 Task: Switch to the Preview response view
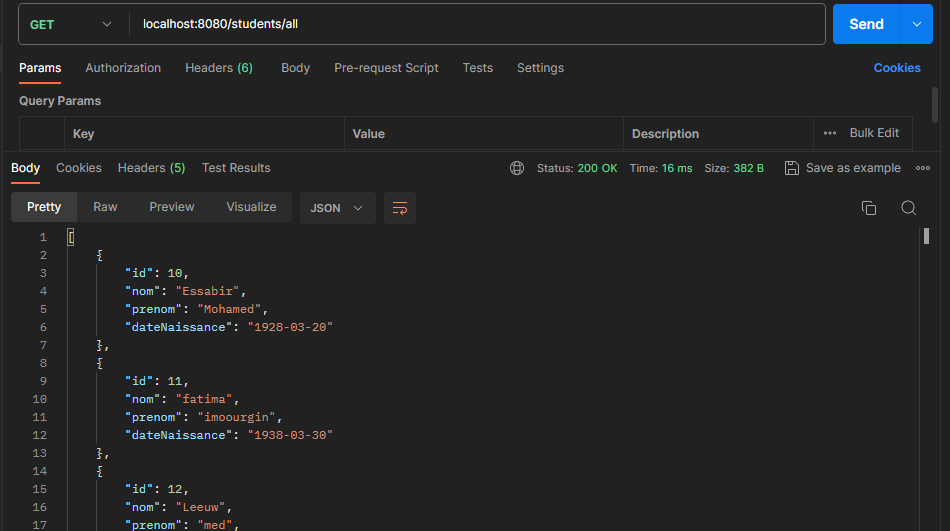point(171,207)
